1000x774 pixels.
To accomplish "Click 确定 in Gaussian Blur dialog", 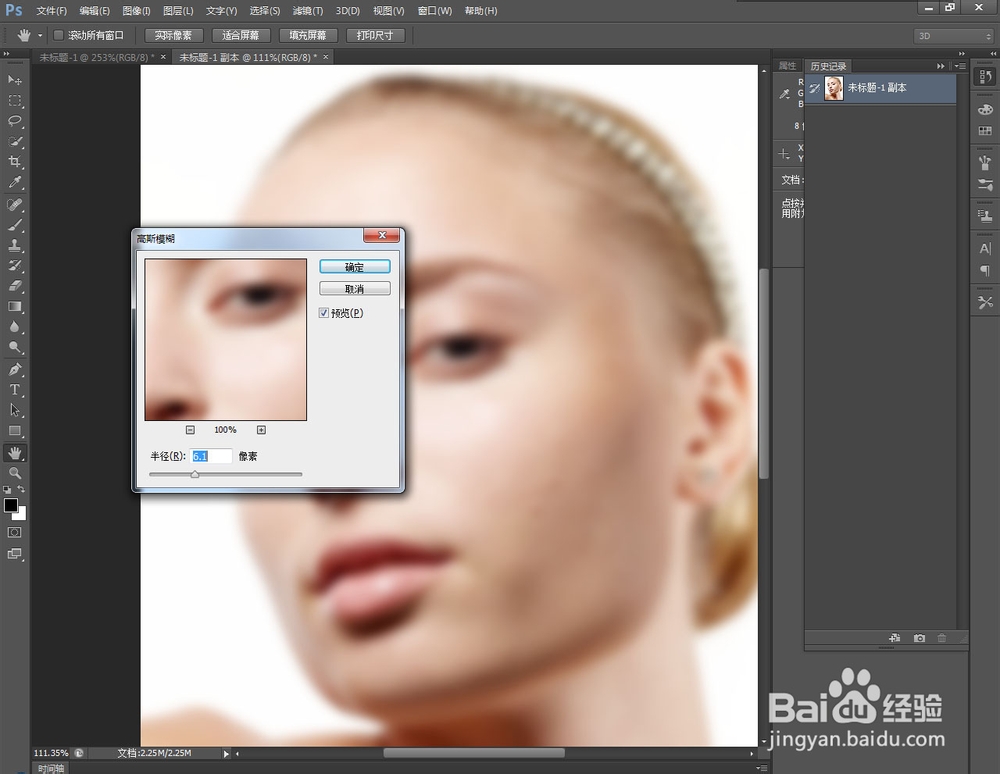I will click(x=355, y=267).
